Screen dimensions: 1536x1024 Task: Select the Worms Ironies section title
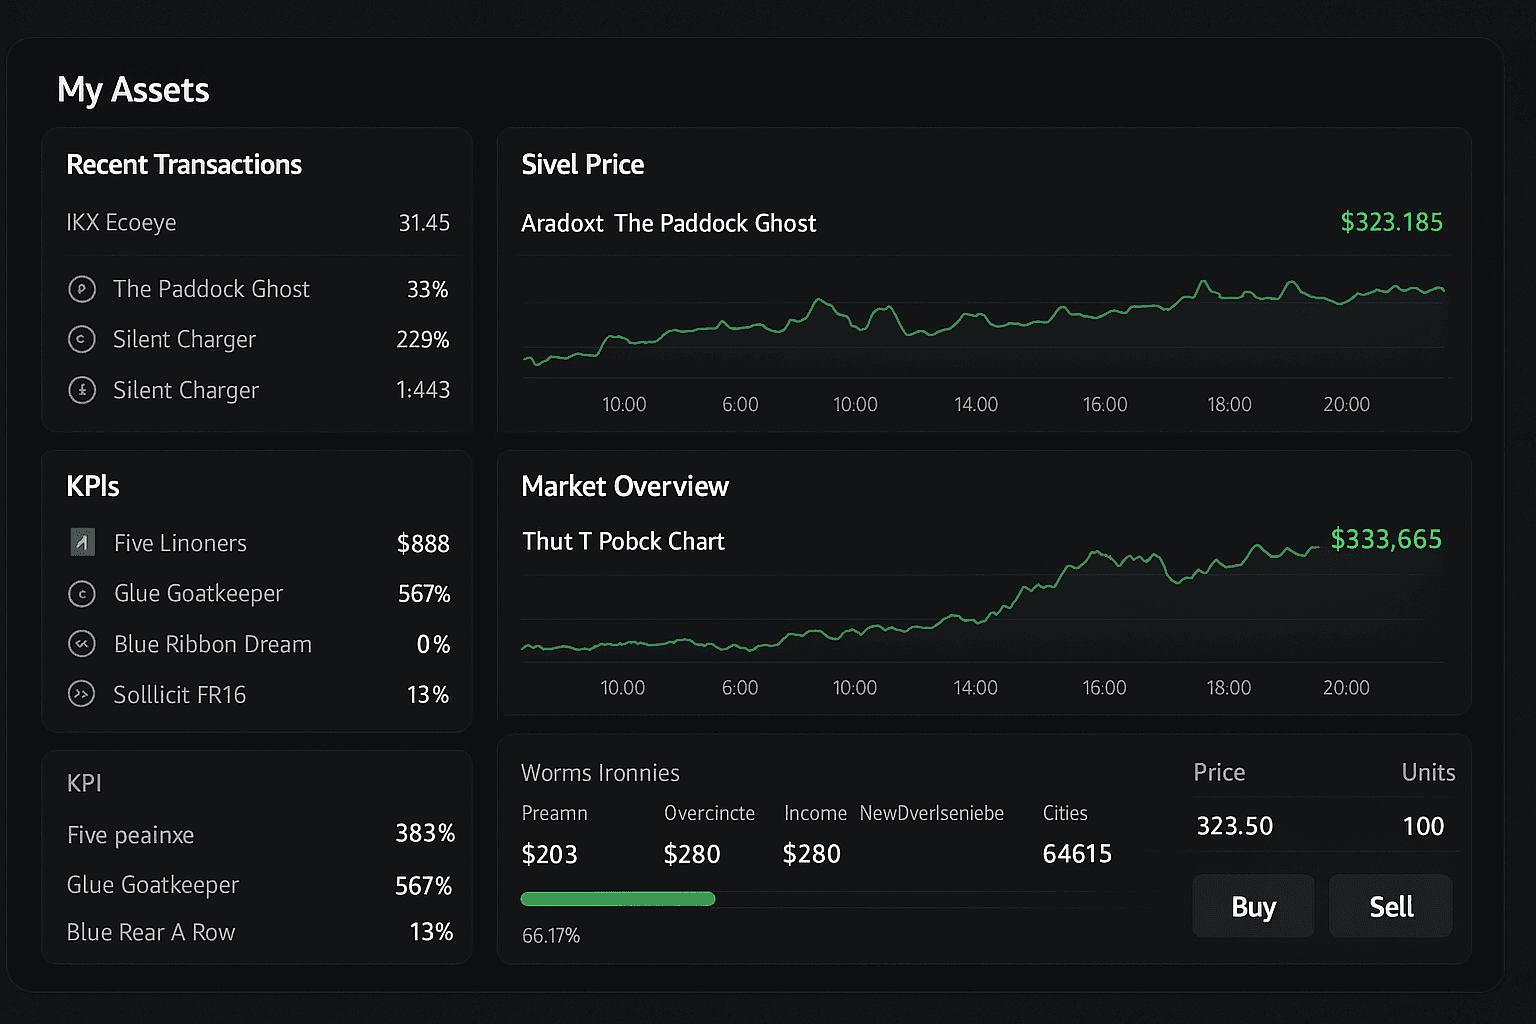[600, 773]
